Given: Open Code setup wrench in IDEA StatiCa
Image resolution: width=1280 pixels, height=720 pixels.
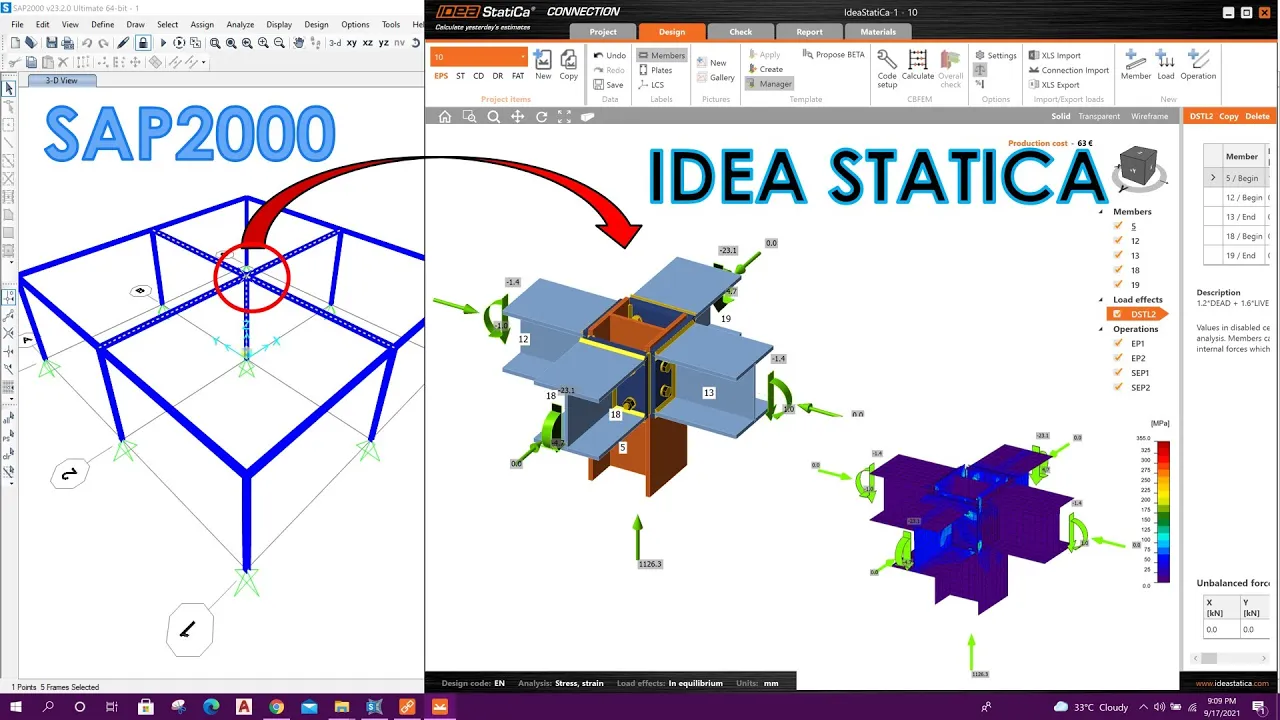Looking at the screenshot, I should coord(887,66).
